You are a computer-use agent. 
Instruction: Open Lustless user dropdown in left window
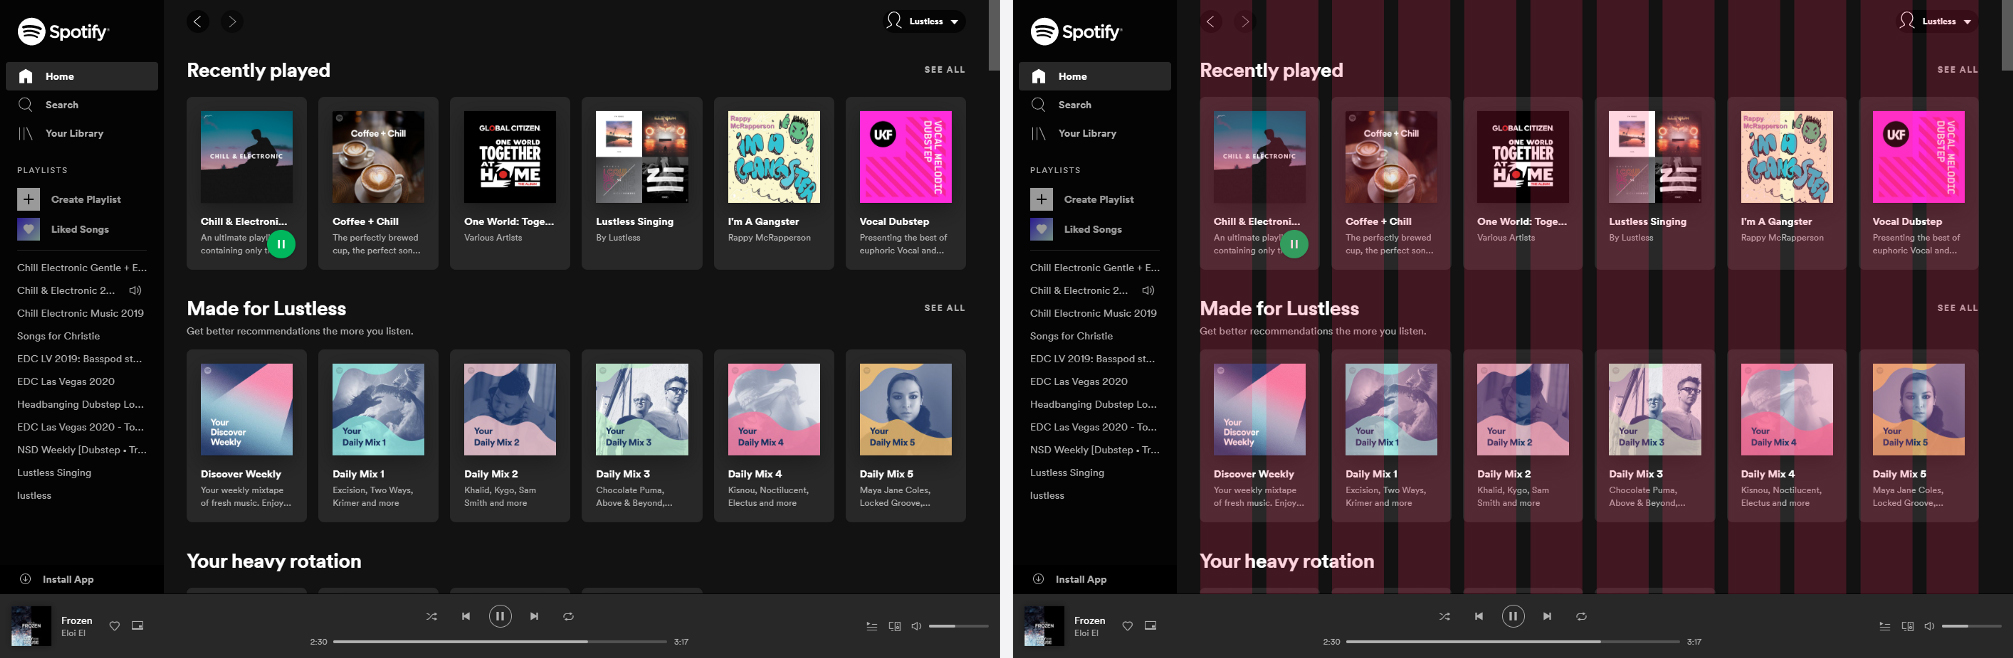[x=923, y=21]
